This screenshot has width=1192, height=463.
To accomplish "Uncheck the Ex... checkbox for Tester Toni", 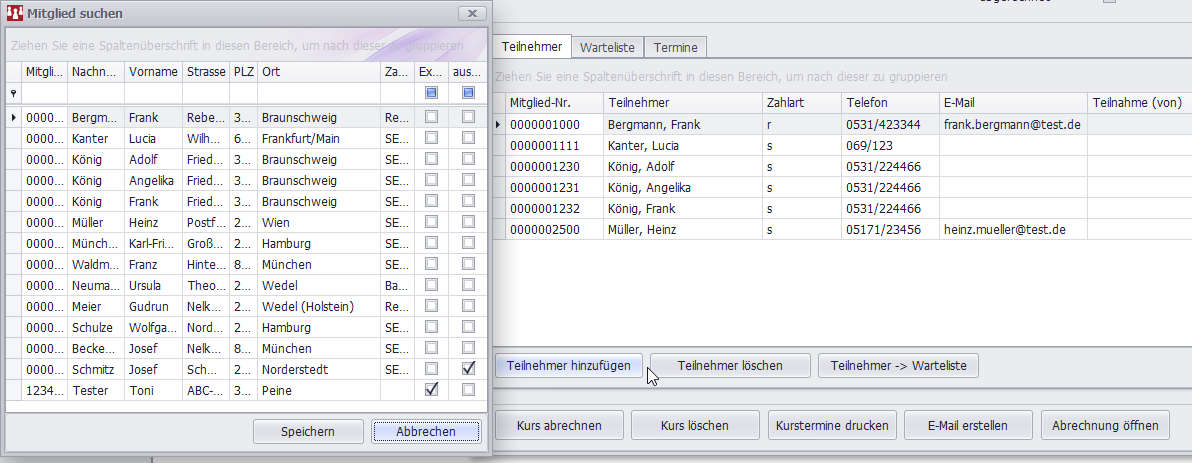I will pyautogui.click(x=431, y=389).
